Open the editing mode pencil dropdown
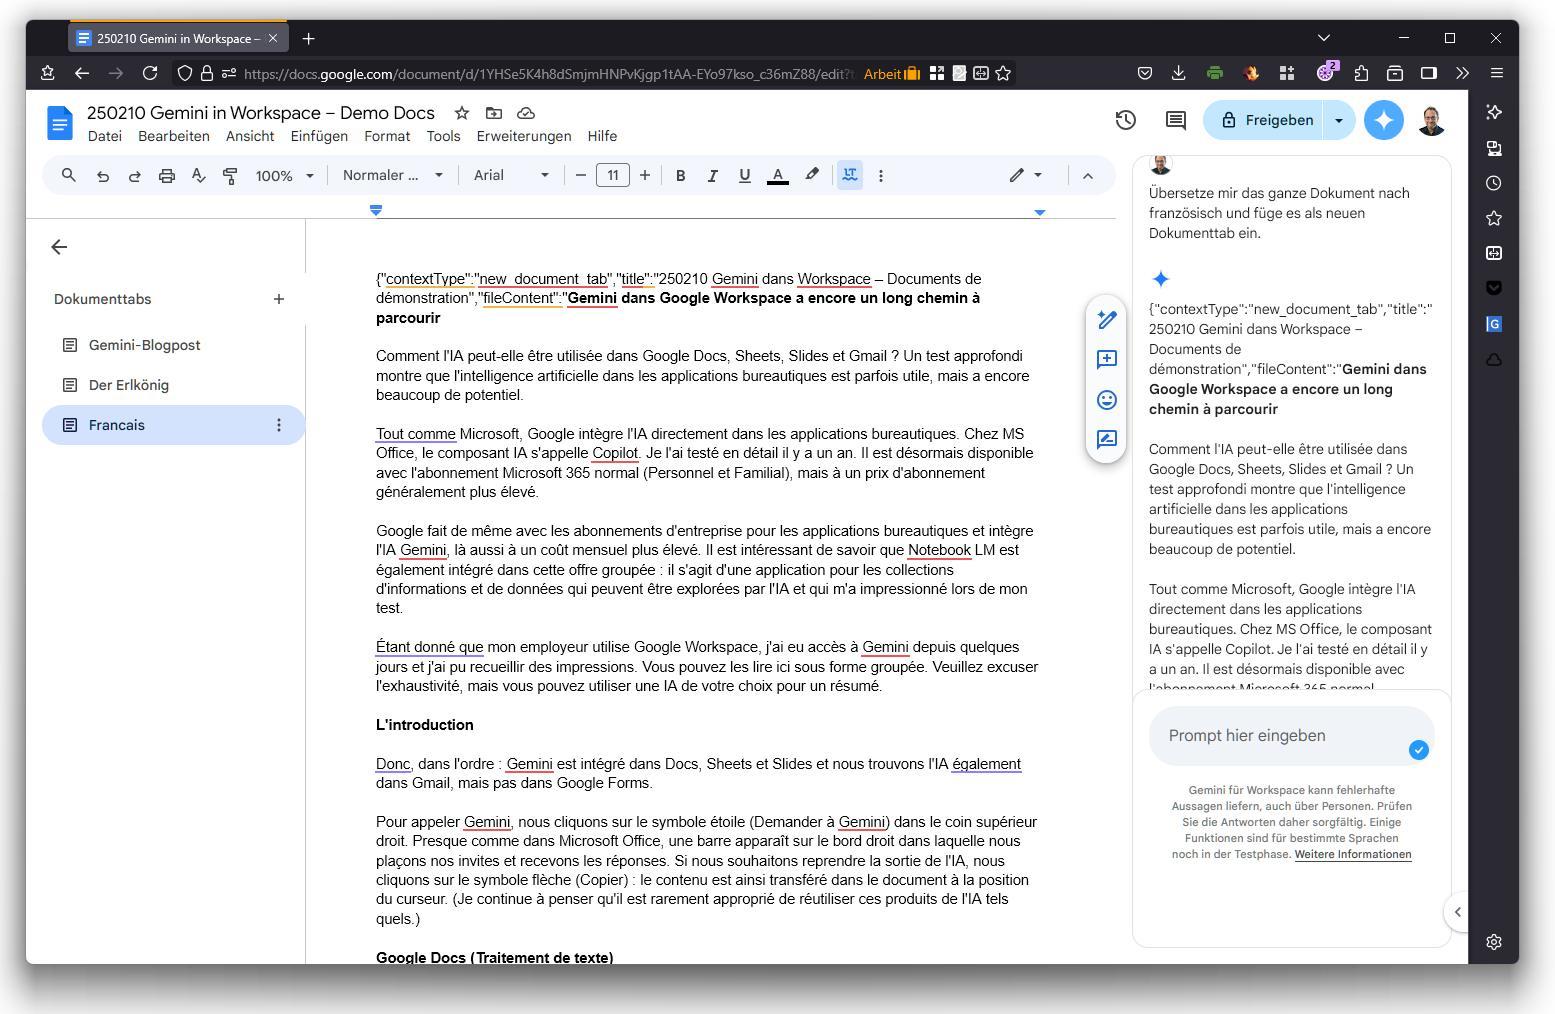The image size is (1555, 1014). [1026, 175]
